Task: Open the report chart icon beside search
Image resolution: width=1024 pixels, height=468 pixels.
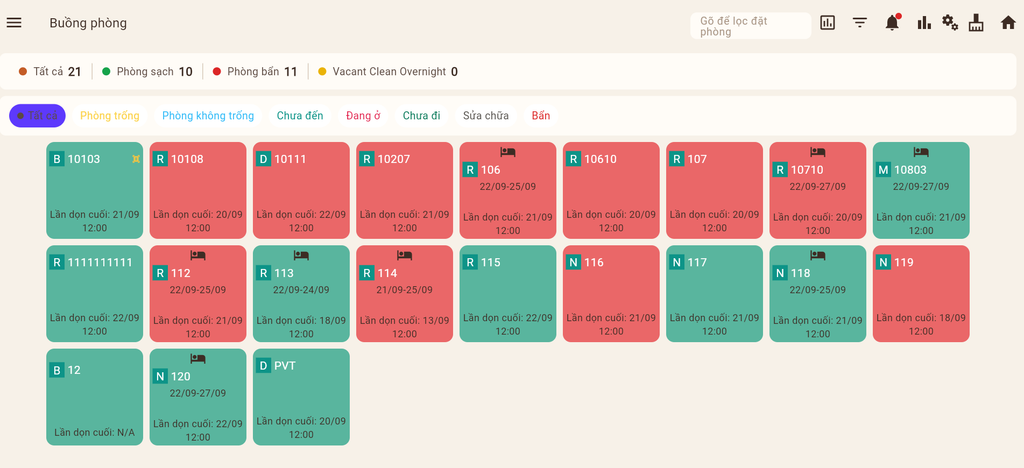Action: 827,23
